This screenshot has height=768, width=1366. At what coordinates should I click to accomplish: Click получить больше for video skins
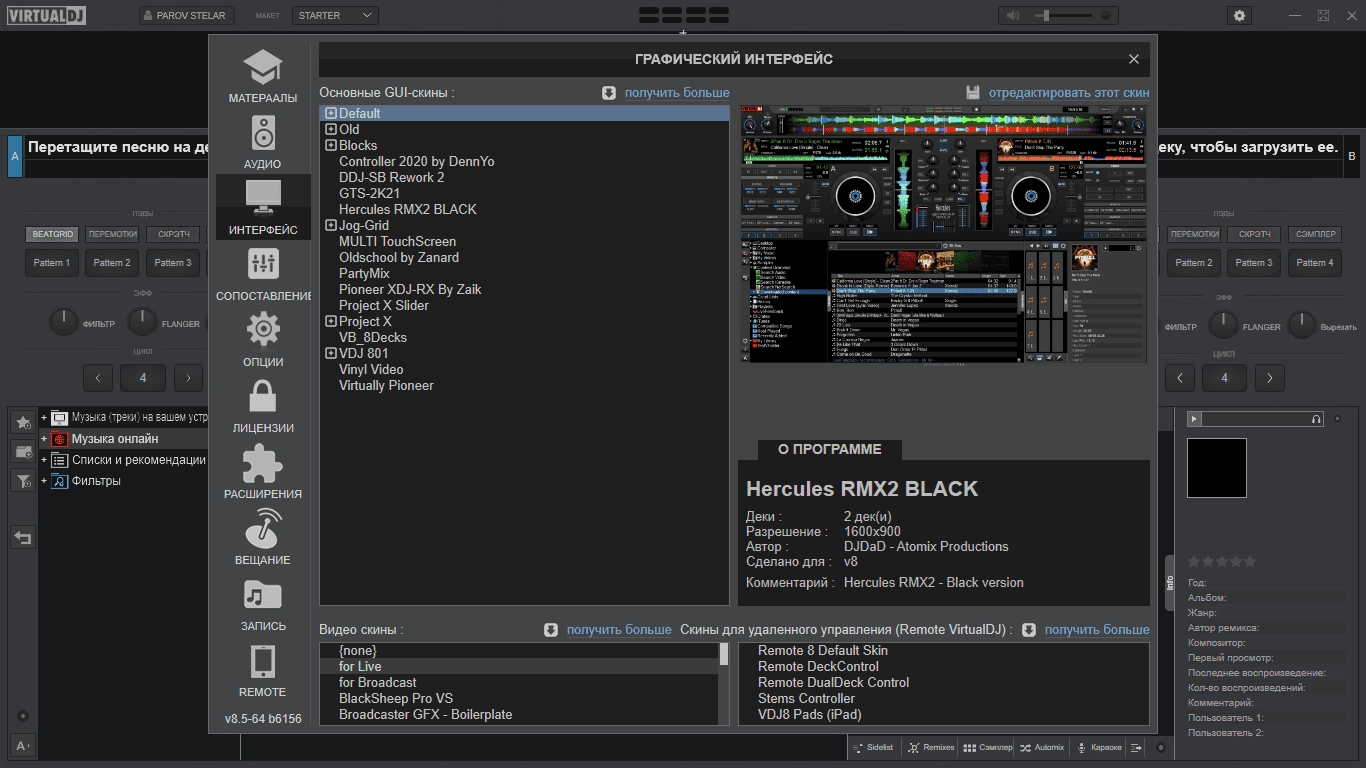(619, 630)
